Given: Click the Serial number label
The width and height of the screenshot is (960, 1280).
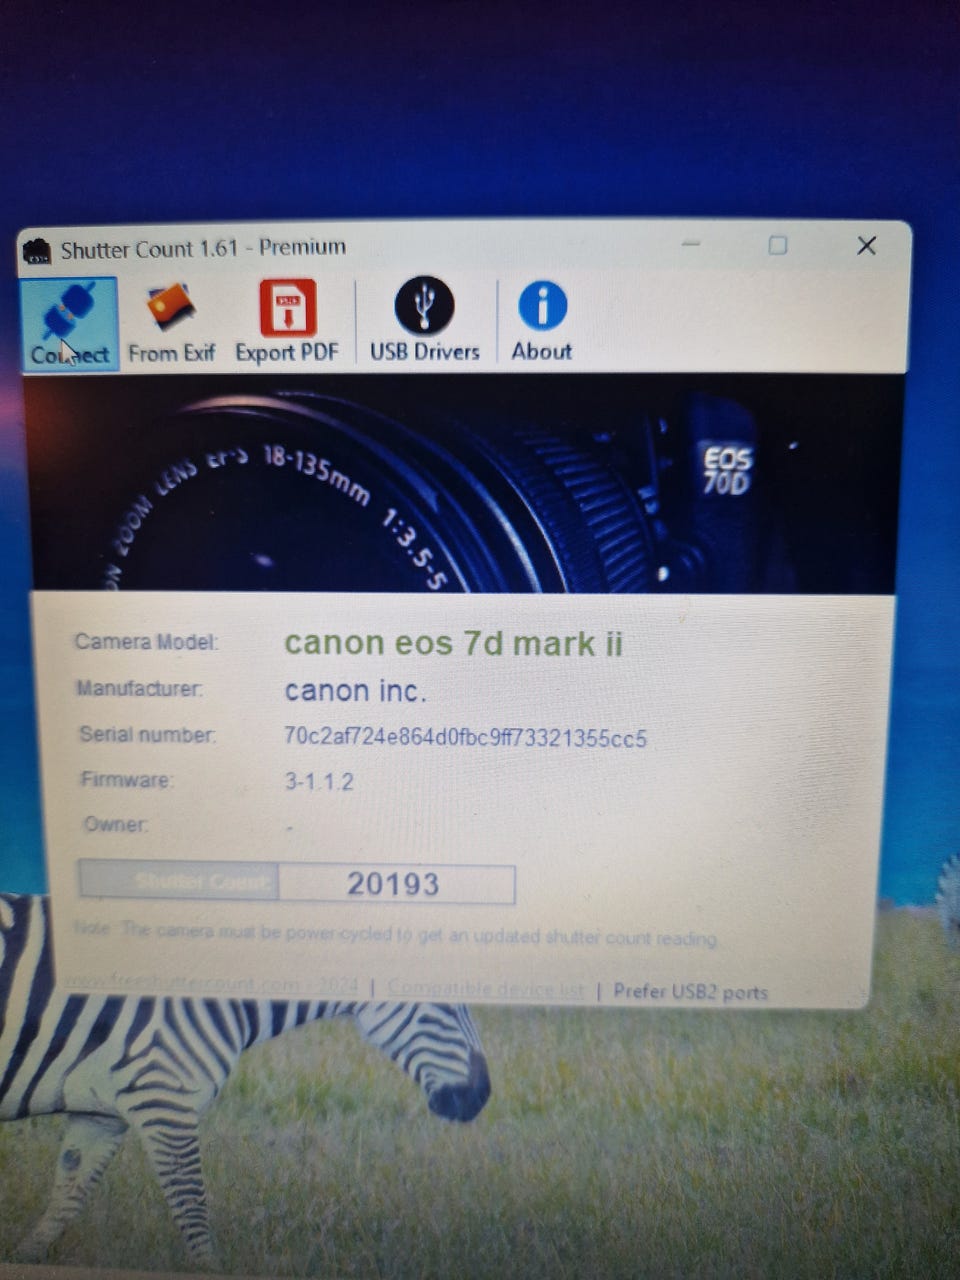Looking at the screenshot, I should tap(147, 735).
